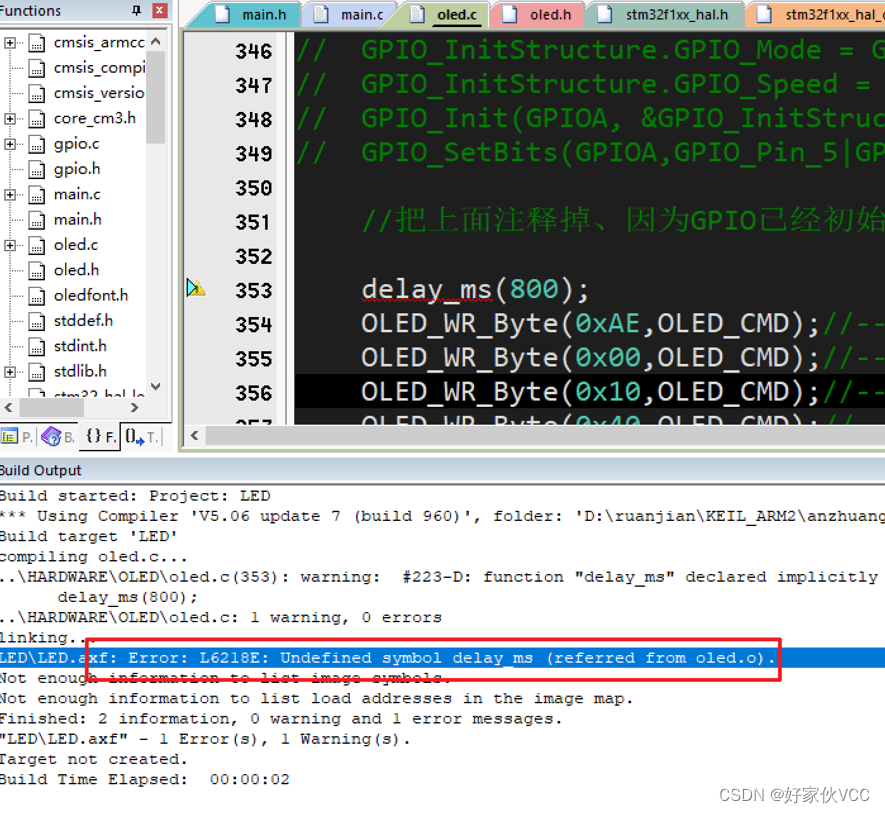The width and height of the screenshot is (885, 813).
Task: Select main.h in Functions tree
Action: [x=77, y=219]
